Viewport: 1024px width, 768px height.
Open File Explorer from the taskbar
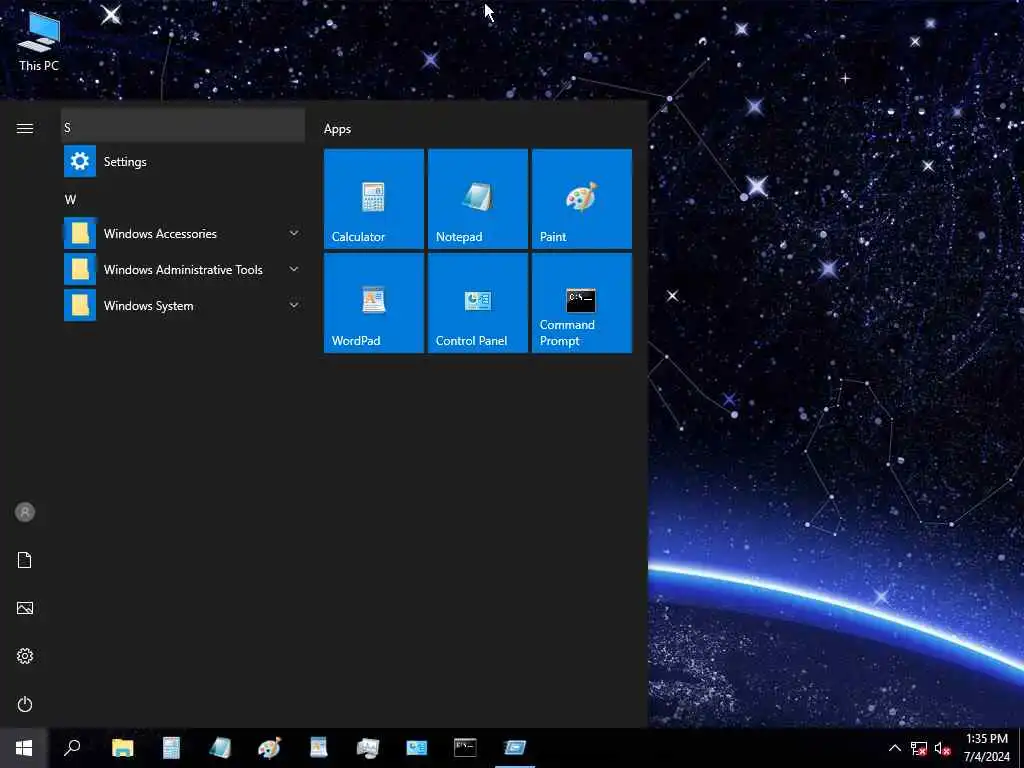click(122, 748)
